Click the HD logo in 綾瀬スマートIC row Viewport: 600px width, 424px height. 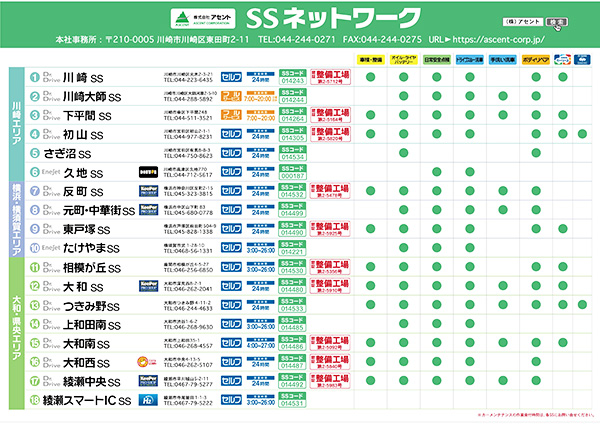click(x=148, y=400)
